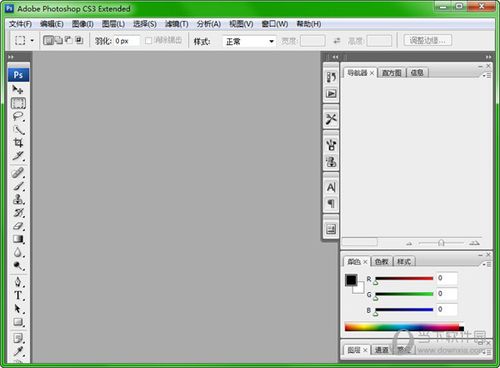Switch to the 色板 swatches tab

382,262
